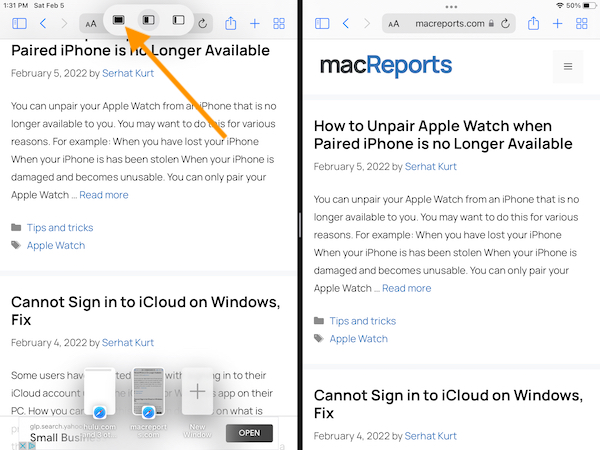The image size is (600, 450).
Task: Tap the macreports.com address field
Action: pos(450,24)
